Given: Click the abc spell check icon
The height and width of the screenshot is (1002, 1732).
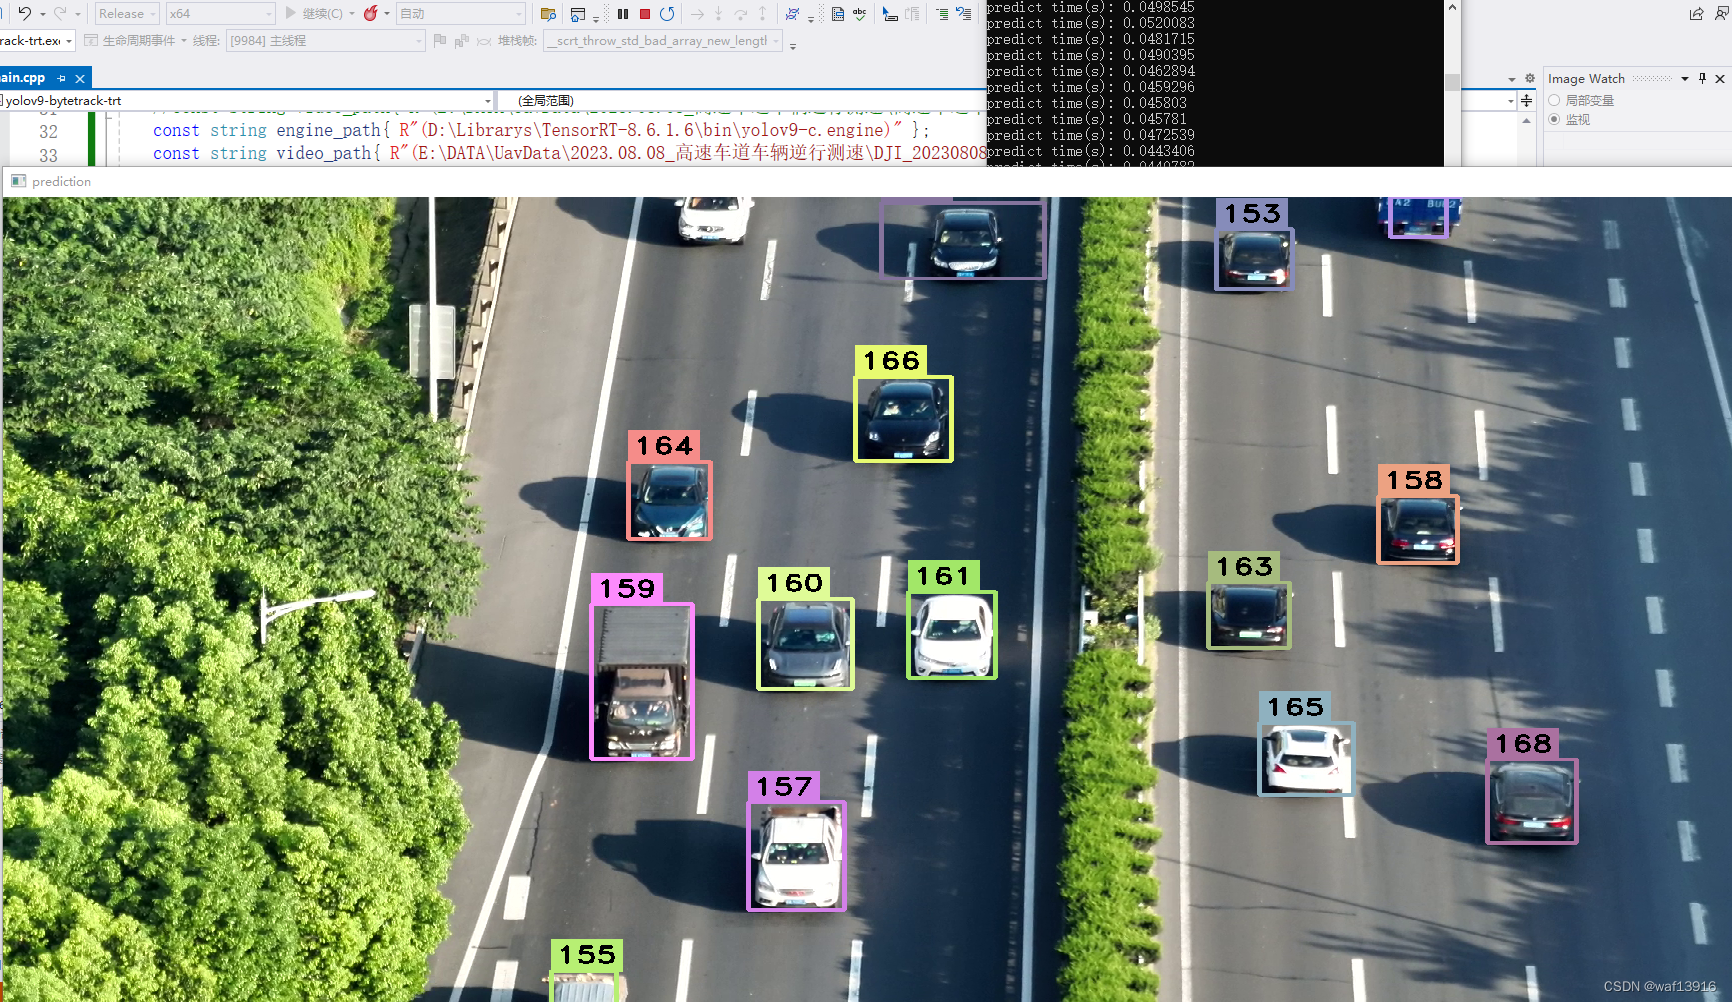Looking at the screenshot, I should [860, 13].
